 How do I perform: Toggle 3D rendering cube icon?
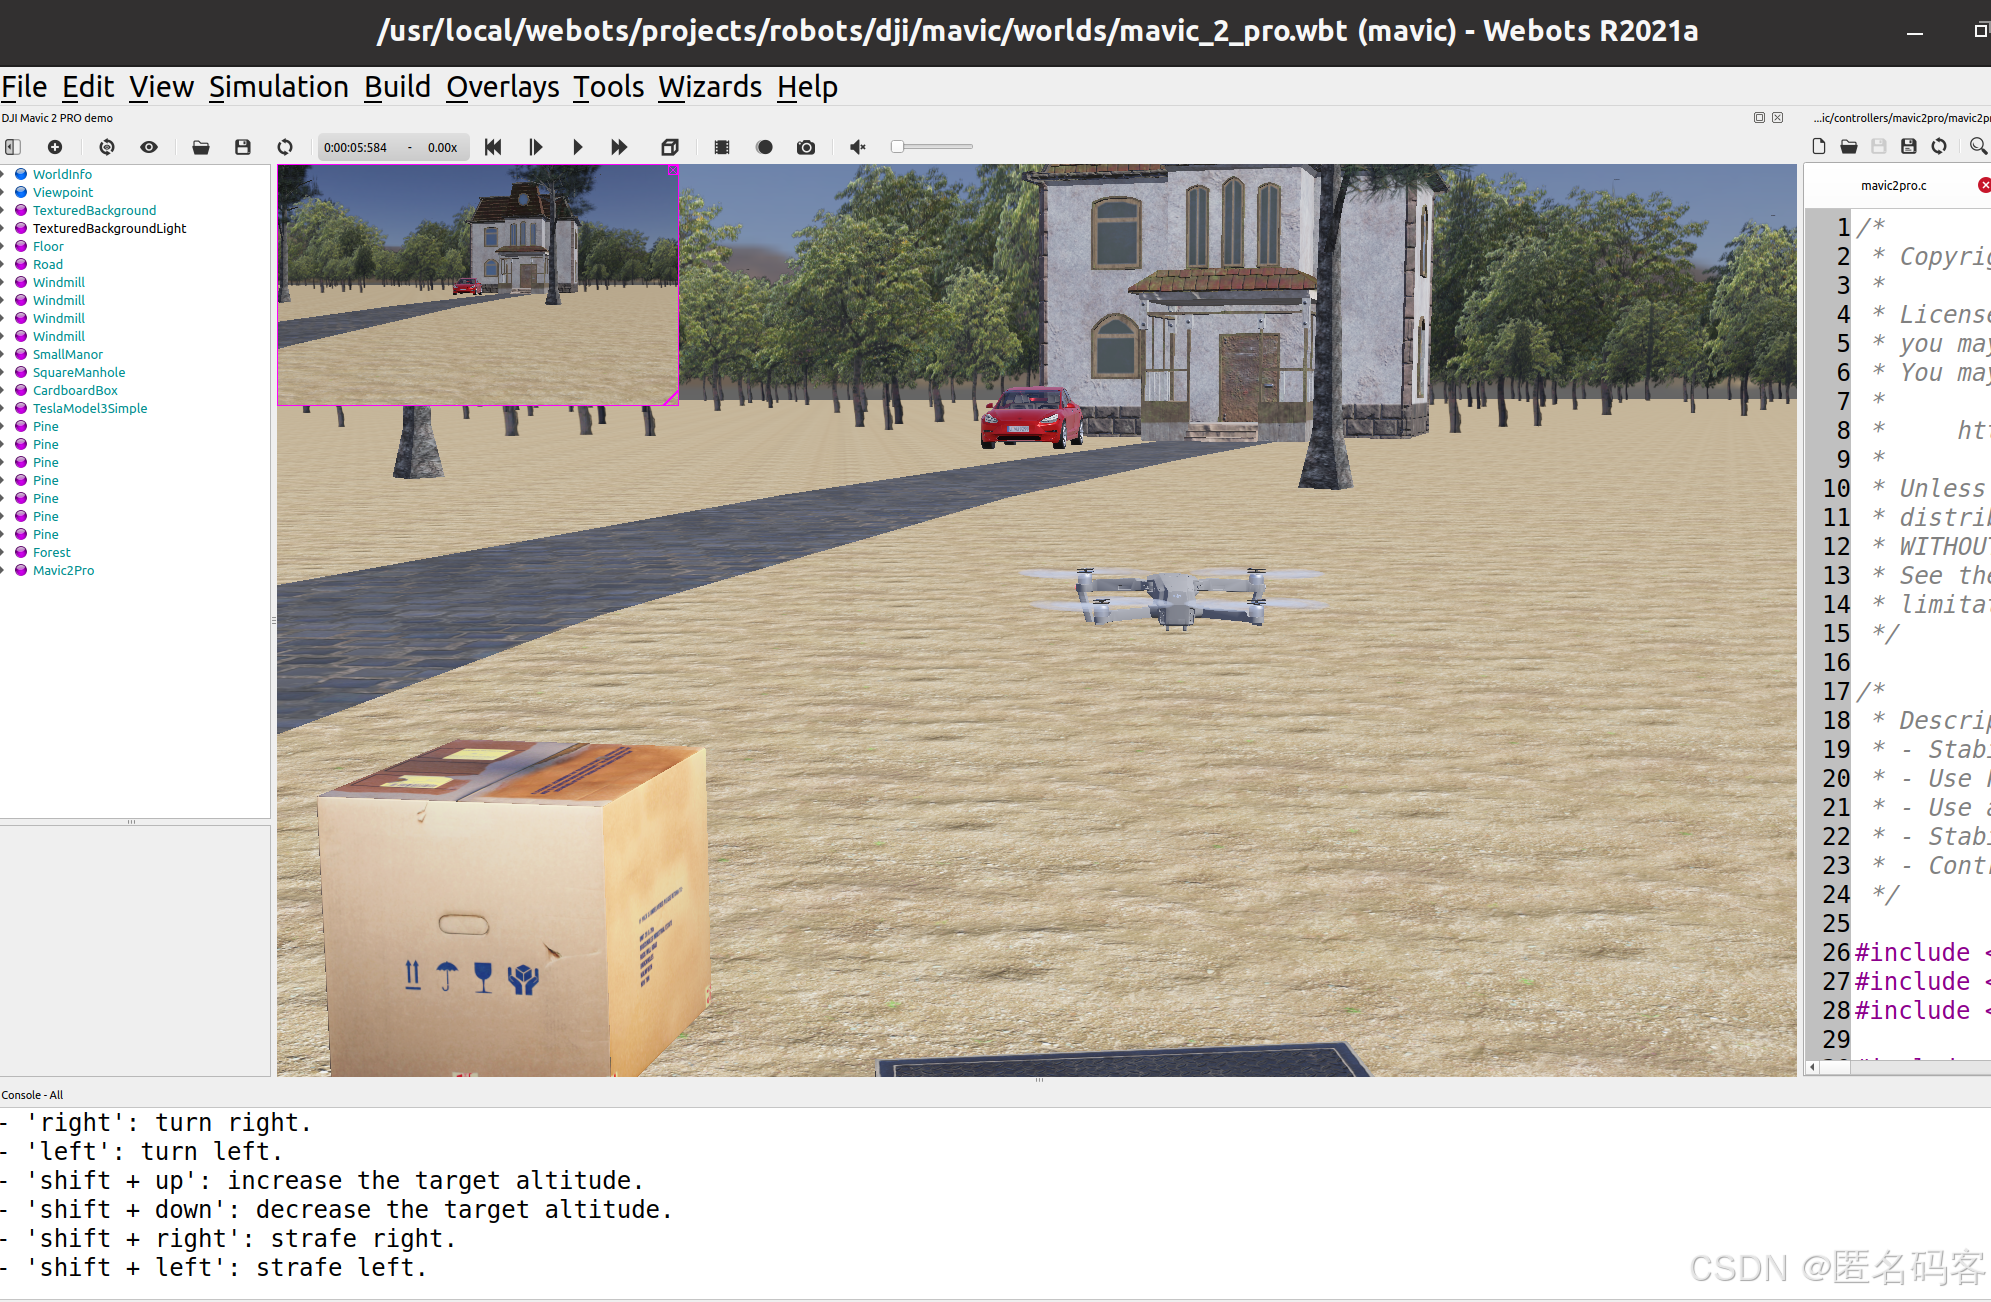pos(670,147)
